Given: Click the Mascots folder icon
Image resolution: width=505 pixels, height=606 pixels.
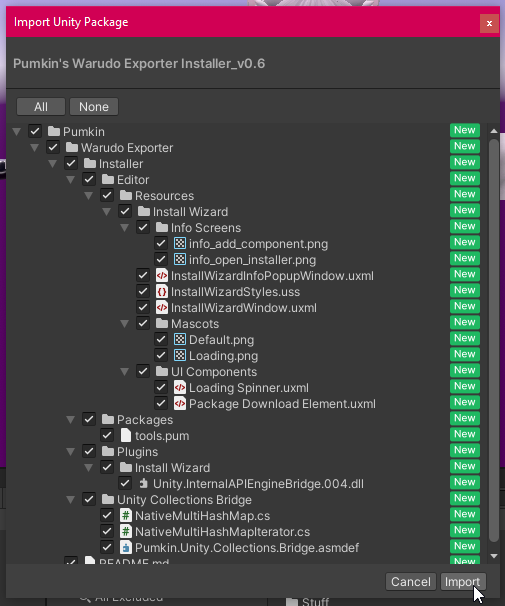Looking at the screenshot, I should pyautogui.click(x=162, y=323).
